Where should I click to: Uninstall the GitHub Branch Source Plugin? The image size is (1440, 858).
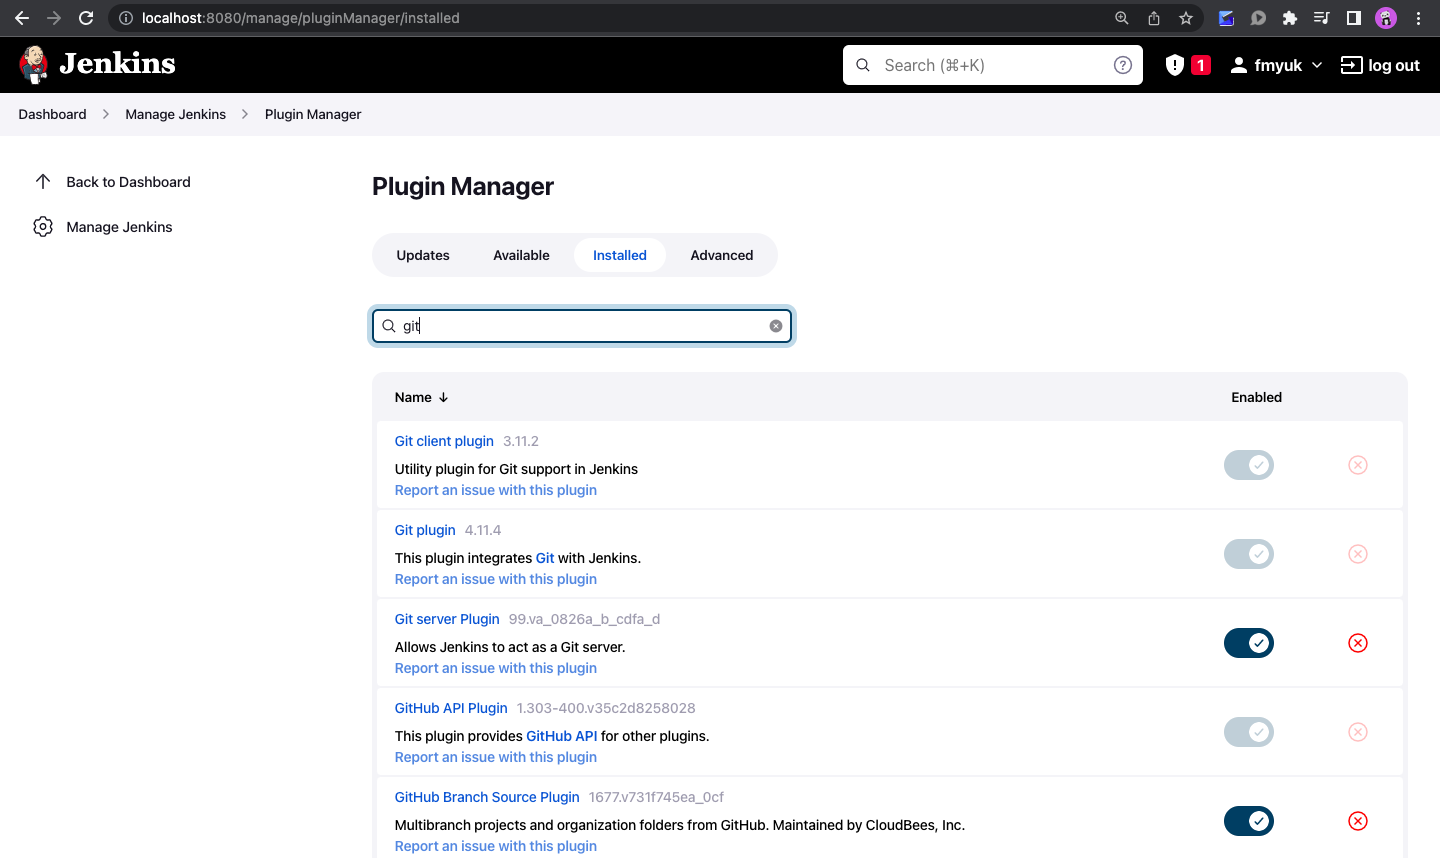pyautogui.click(x=1357, y=821)
